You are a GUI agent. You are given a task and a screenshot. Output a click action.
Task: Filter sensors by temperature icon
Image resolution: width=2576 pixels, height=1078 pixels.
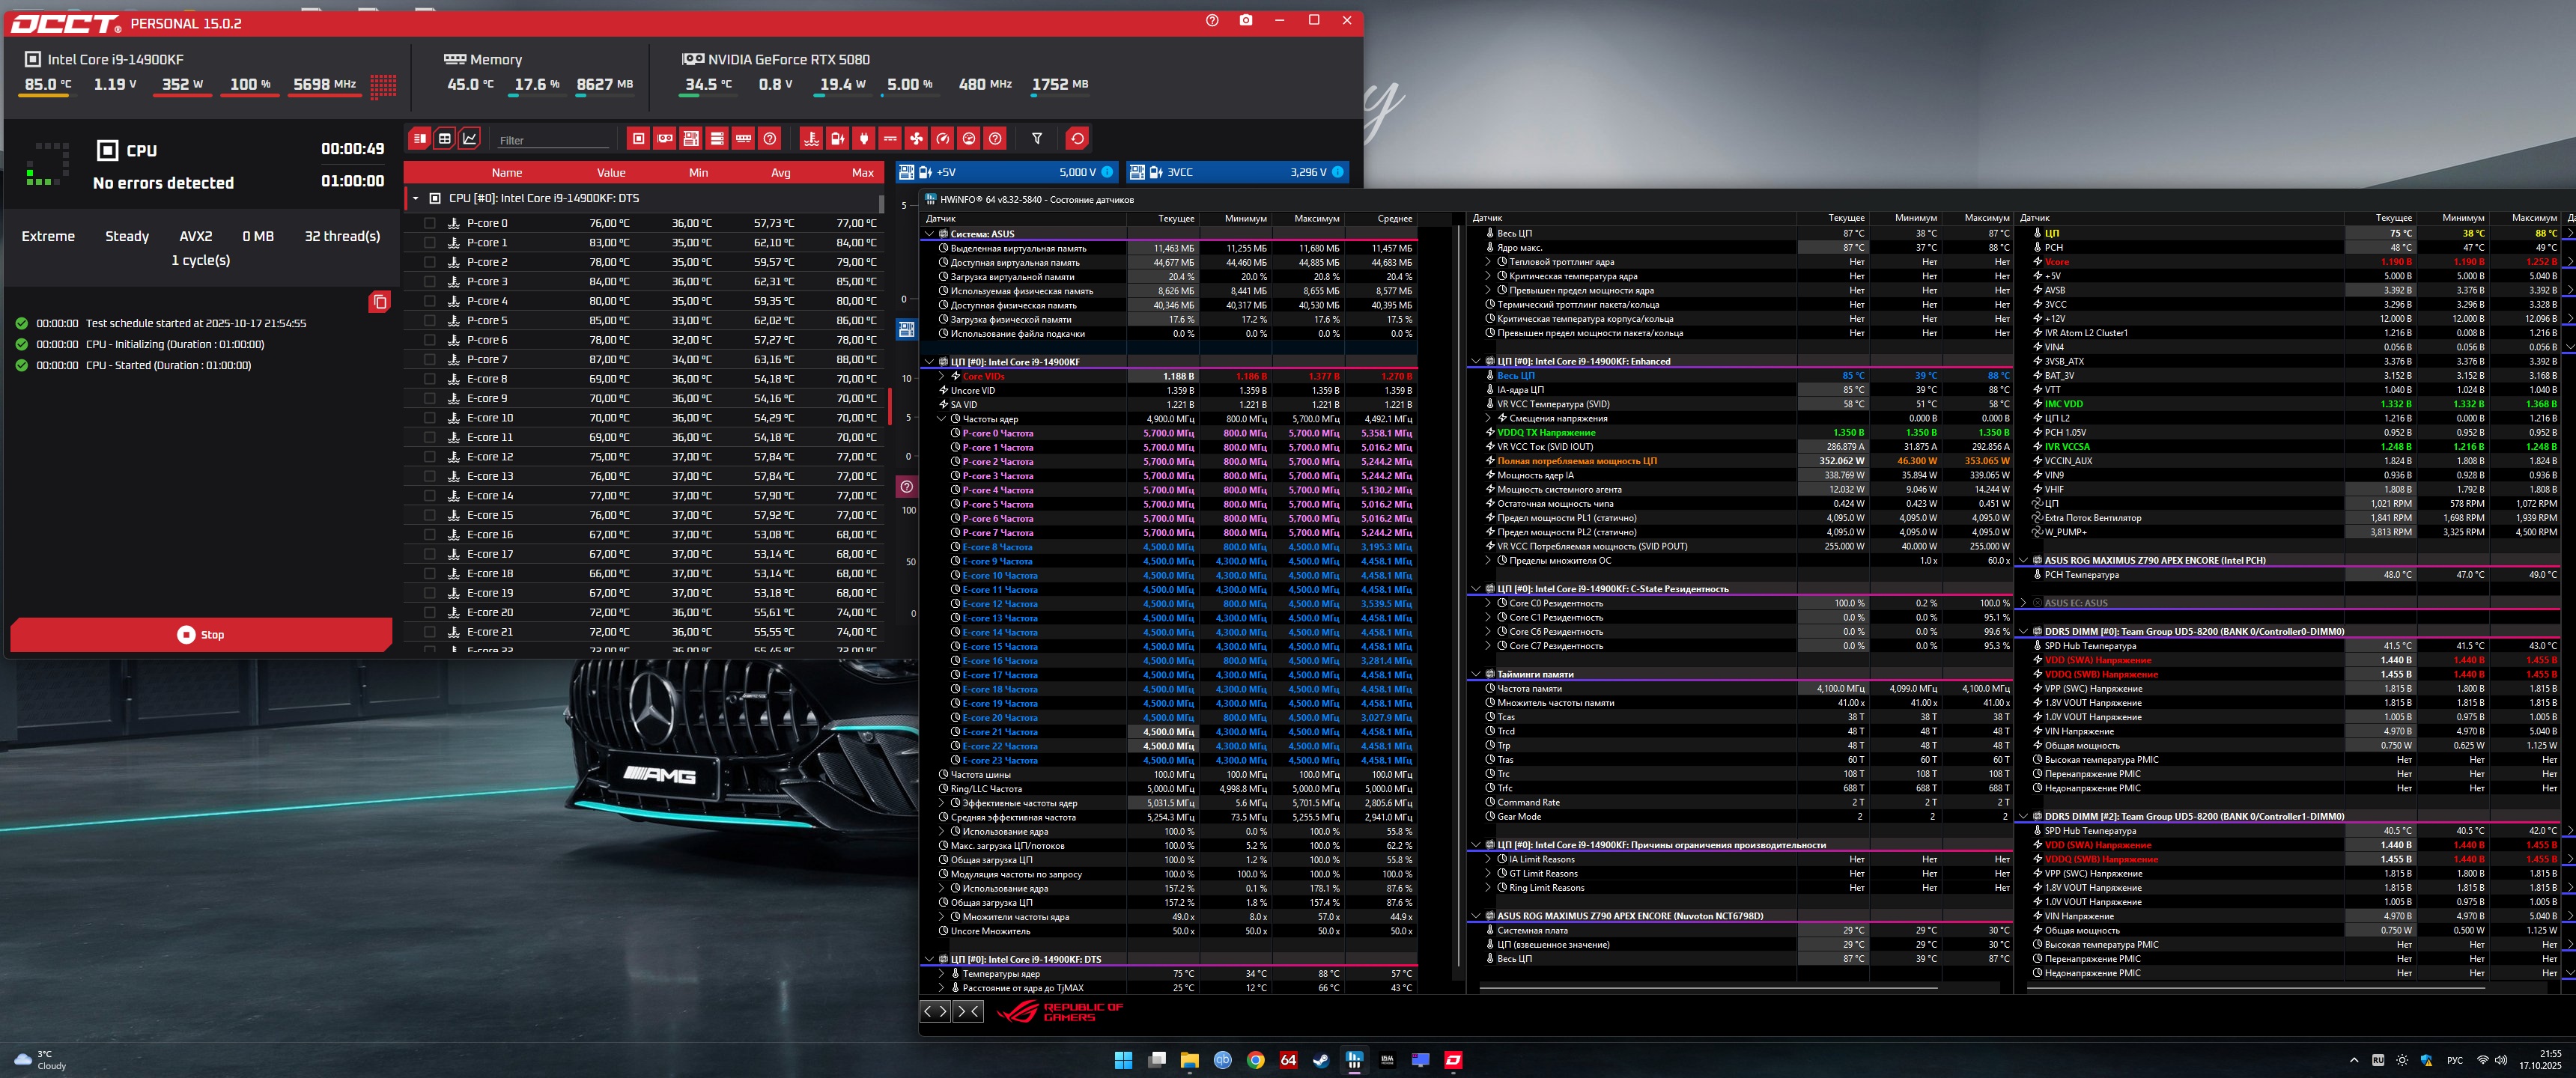(811, 138)
